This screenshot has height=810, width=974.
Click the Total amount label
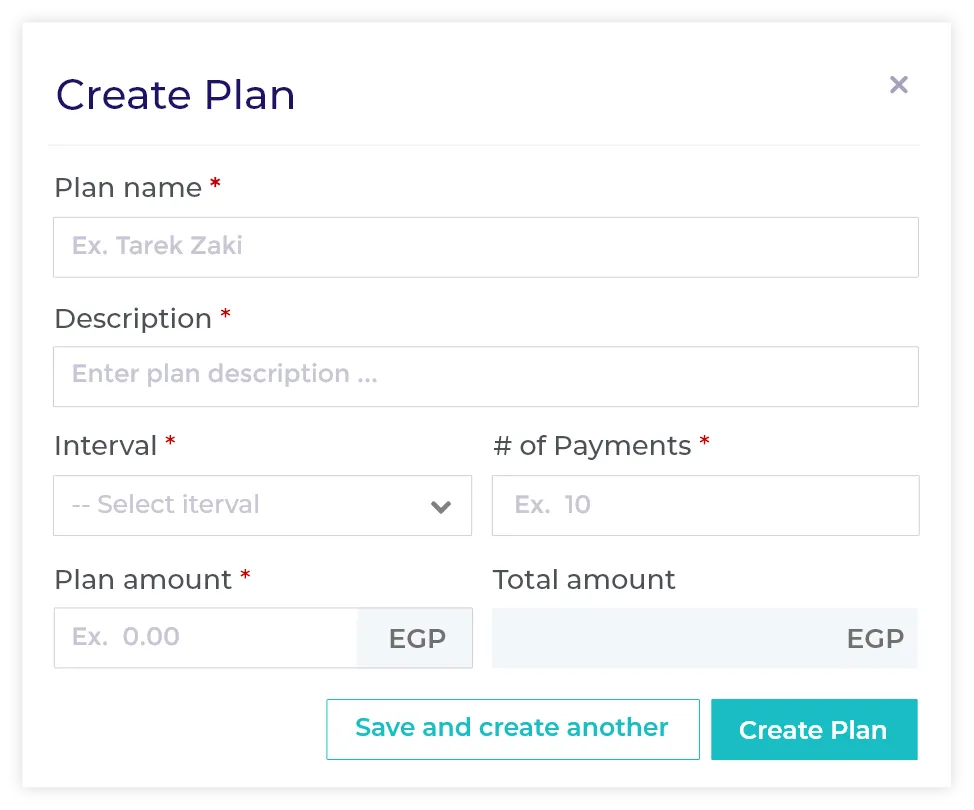[x=584, y=580]
